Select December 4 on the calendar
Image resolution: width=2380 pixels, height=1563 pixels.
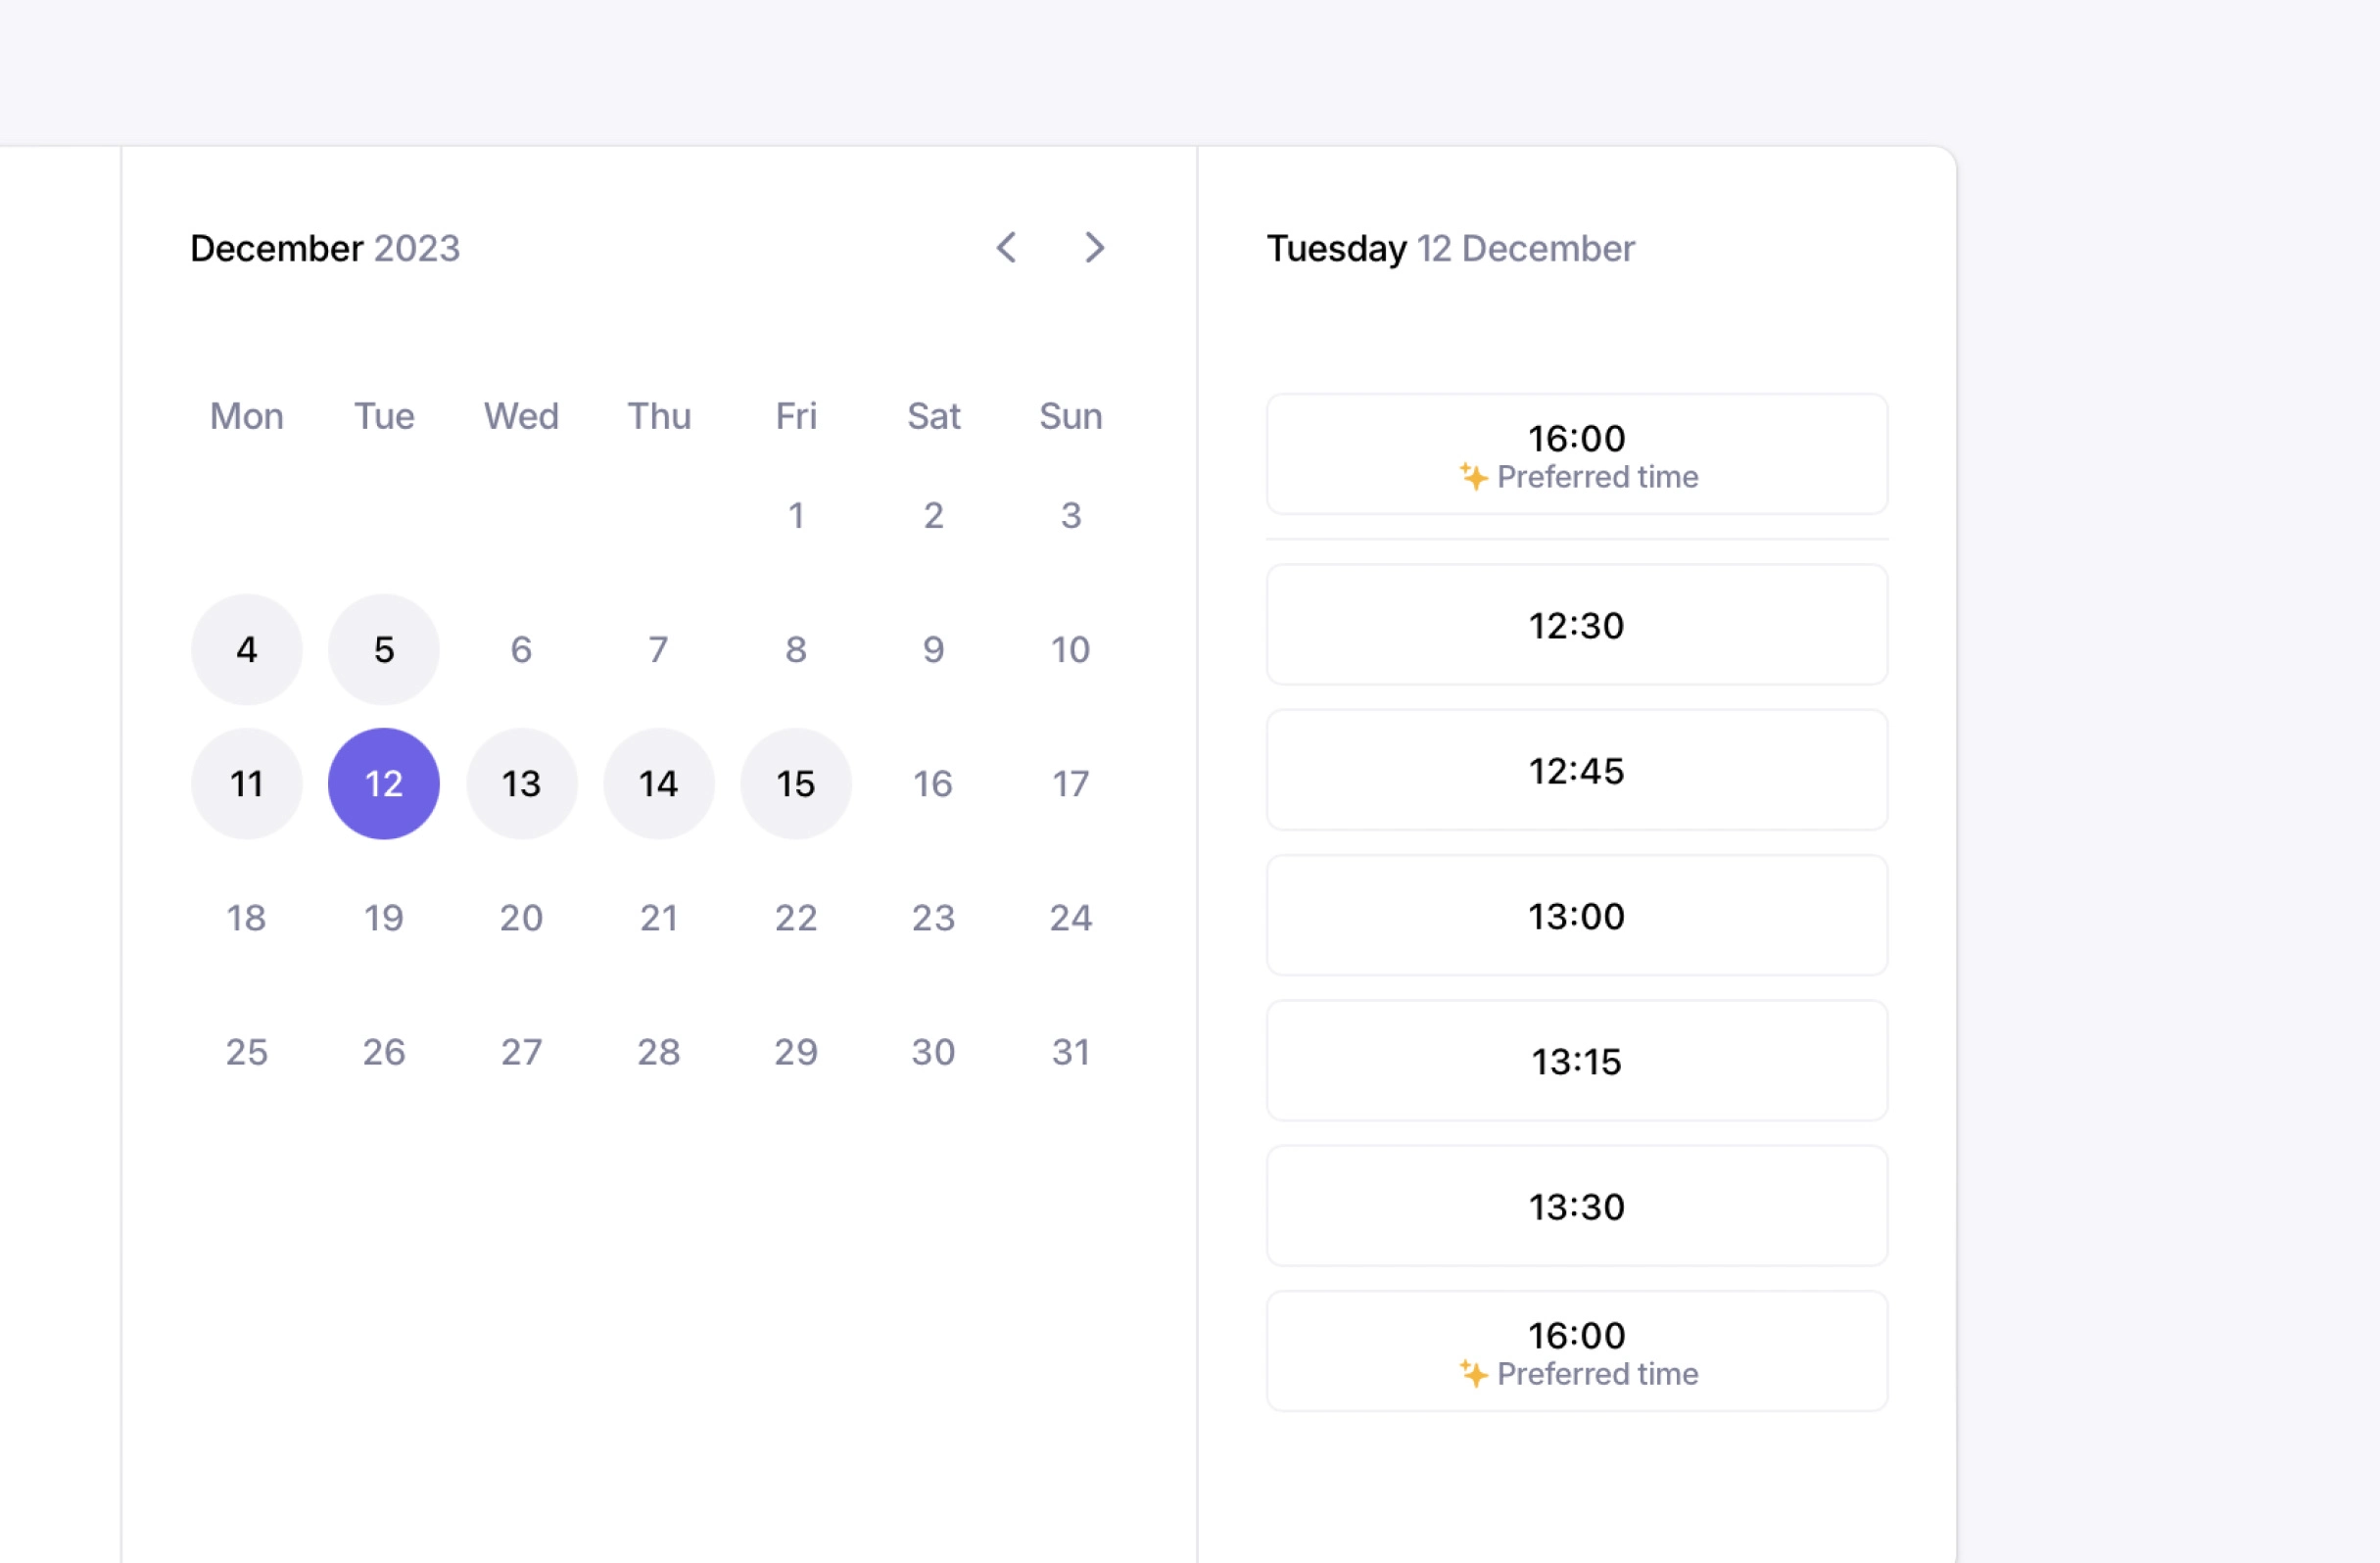coord(247,650)
